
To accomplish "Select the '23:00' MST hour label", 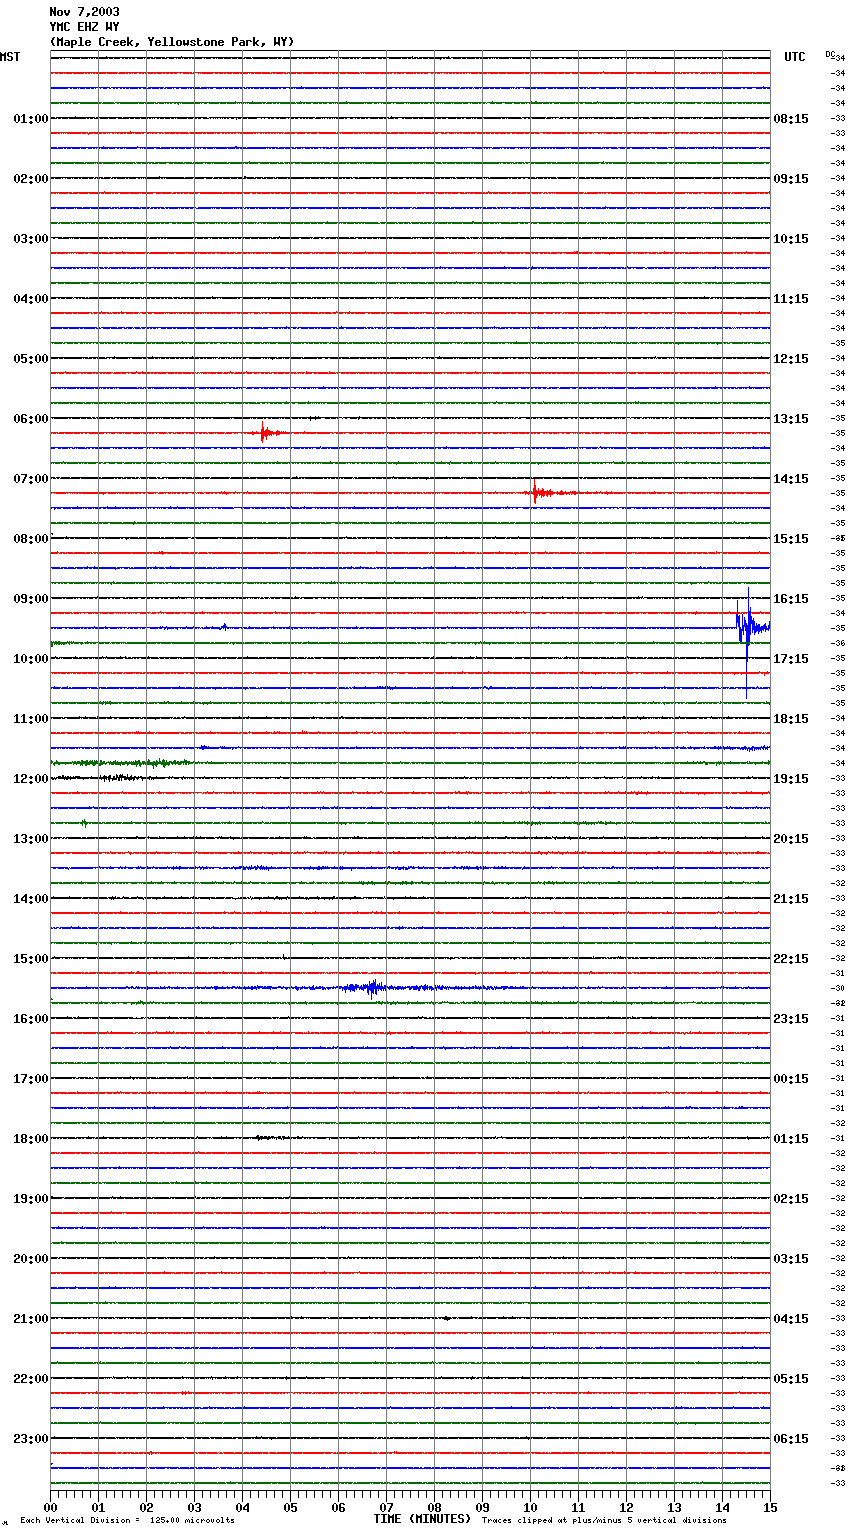I will point(31,1439).
